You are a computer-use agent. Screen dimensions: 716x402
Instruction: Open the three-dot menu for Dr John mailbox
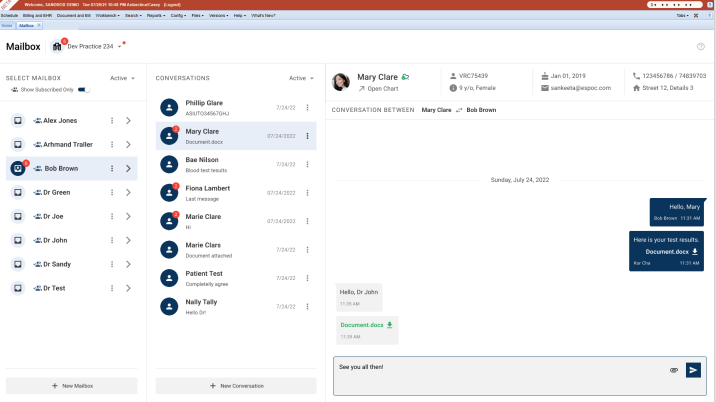click(112, 240)
